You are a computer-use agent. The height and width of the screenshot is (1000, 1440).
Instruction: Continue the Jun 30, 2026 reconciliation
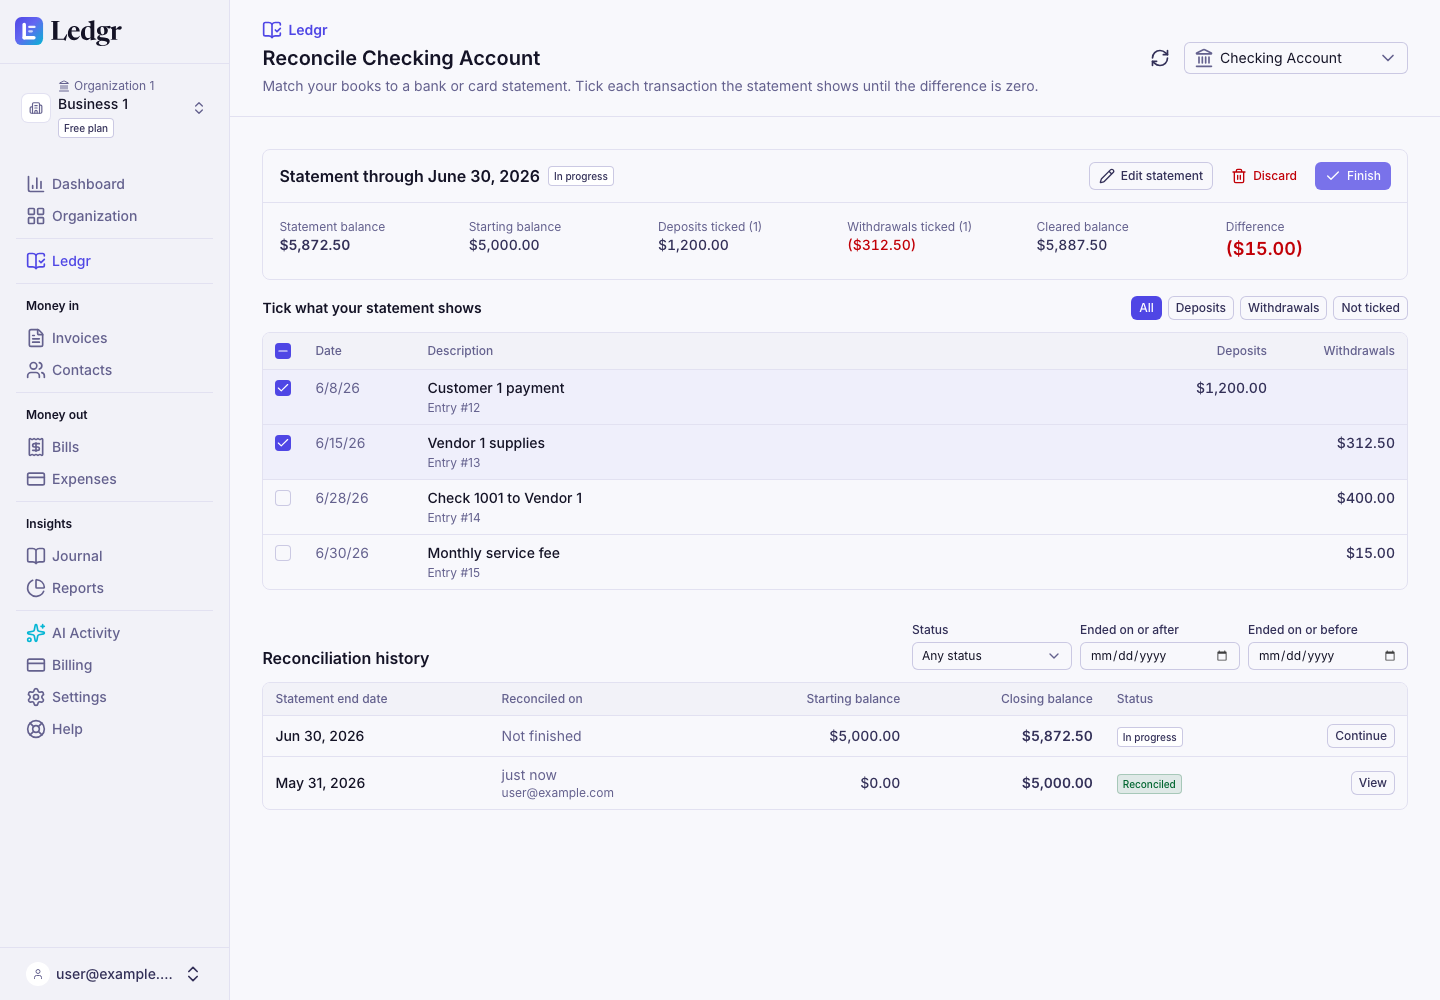pos(1361,736)
